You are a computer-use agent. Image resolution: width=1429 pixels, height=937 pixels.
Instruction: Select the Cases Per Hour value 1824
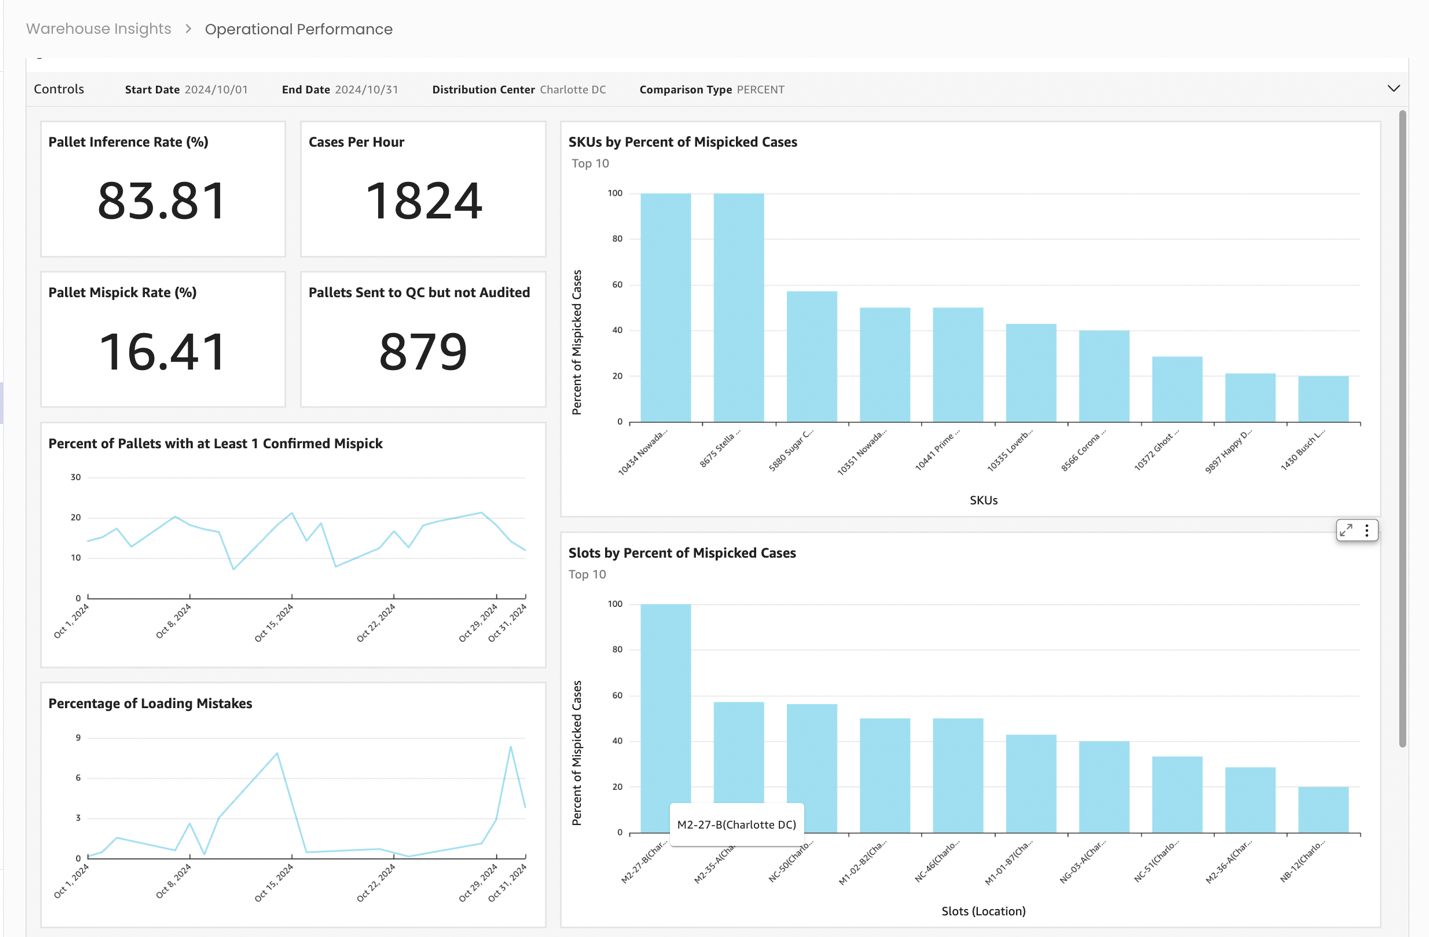[424, 200]
